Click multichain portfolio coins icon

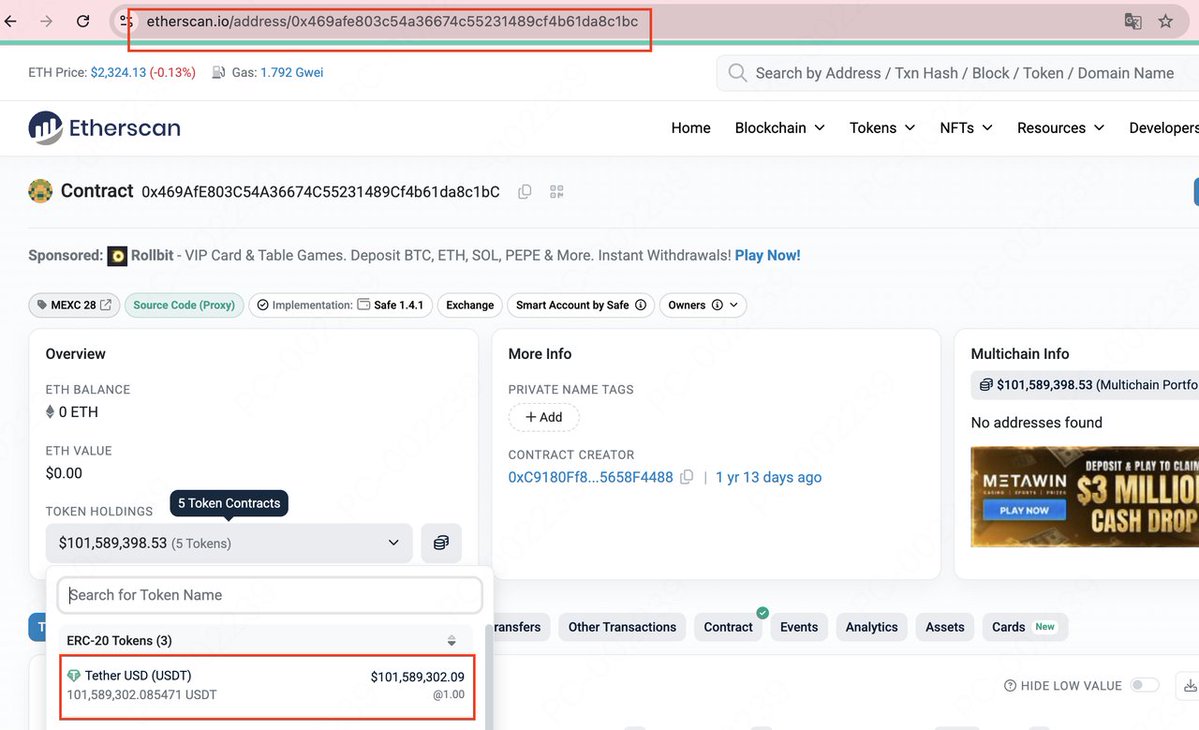[986, 384]
